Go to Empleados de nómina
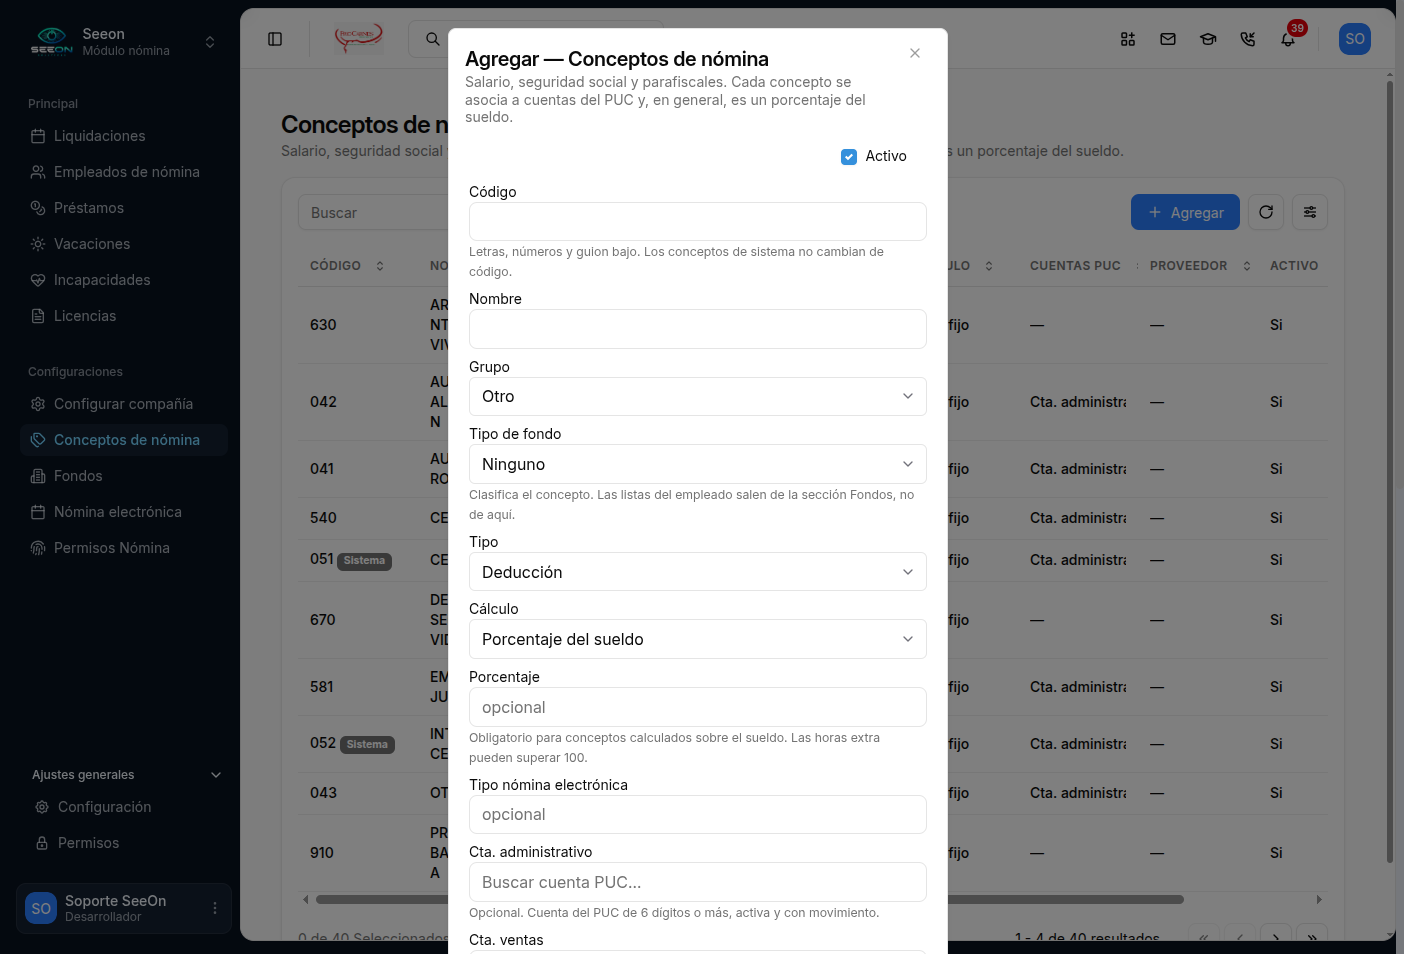This screenshot has height=954, width=1404. (x=124, y=172)
